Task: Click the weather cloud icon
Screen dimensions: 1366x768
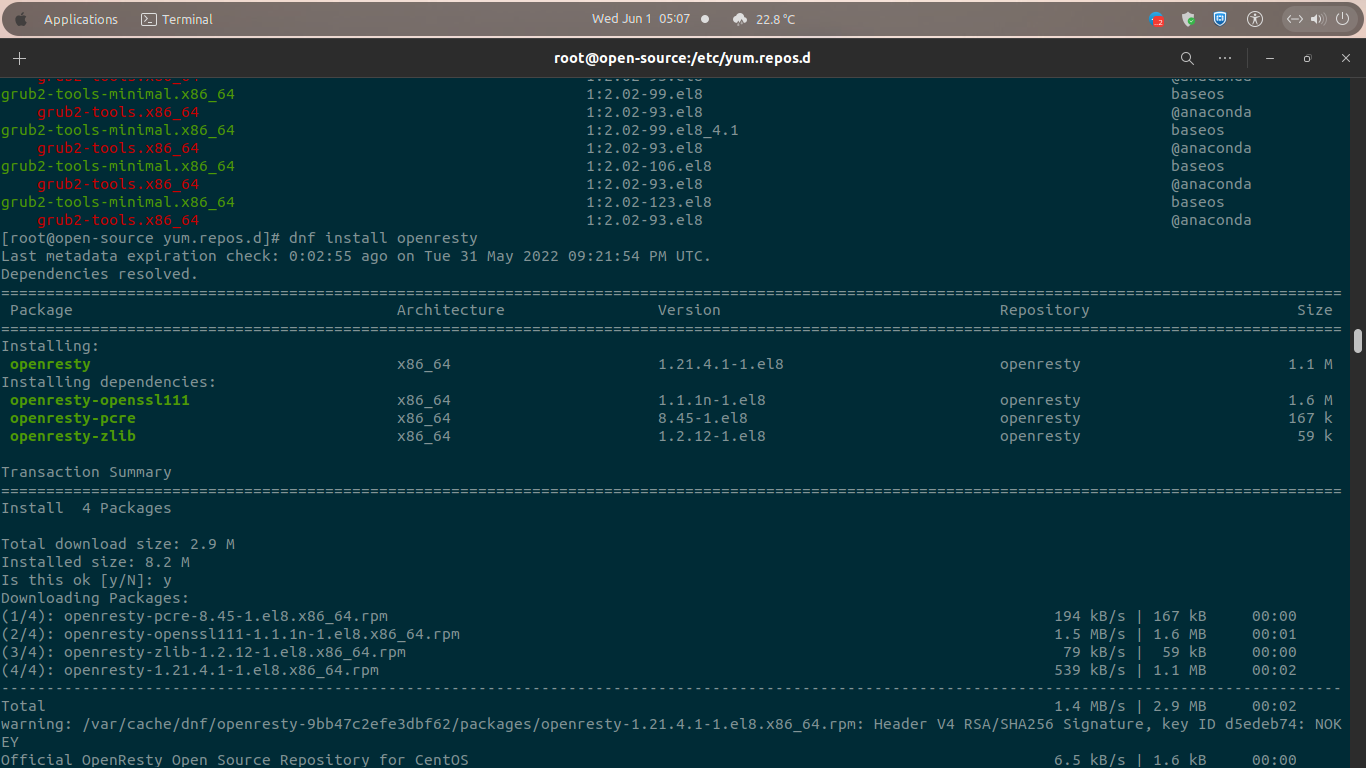Action: pyautogui.click(x=740, y=19)
